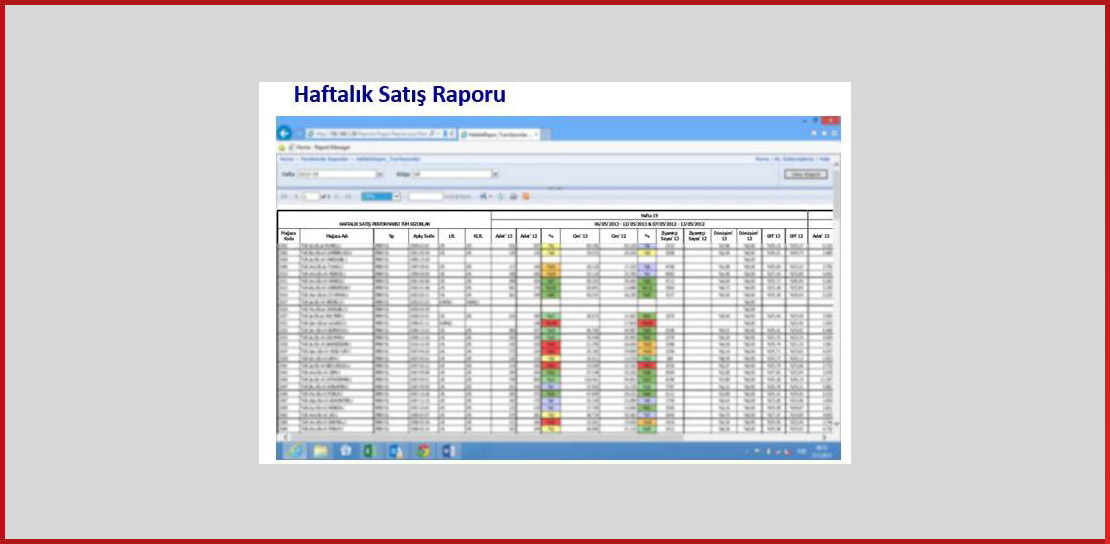Click the browser back arrow button
This screenshot has width=1110, height=544.
click(283, 133)
